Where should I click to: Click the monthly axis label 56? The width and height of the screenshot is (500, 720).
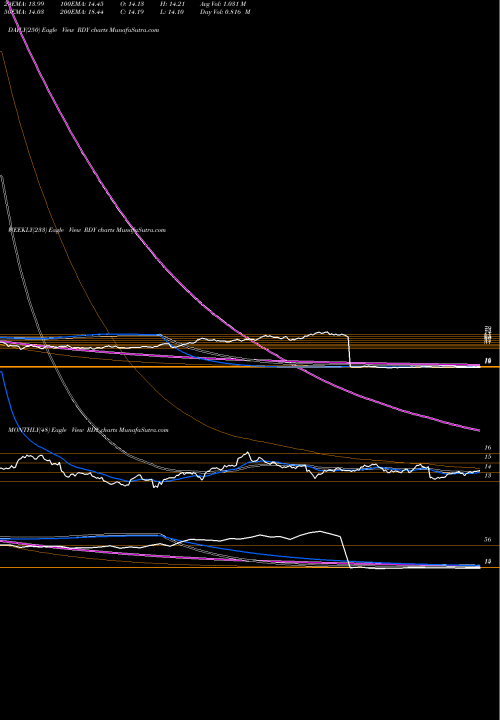point(488,540)
